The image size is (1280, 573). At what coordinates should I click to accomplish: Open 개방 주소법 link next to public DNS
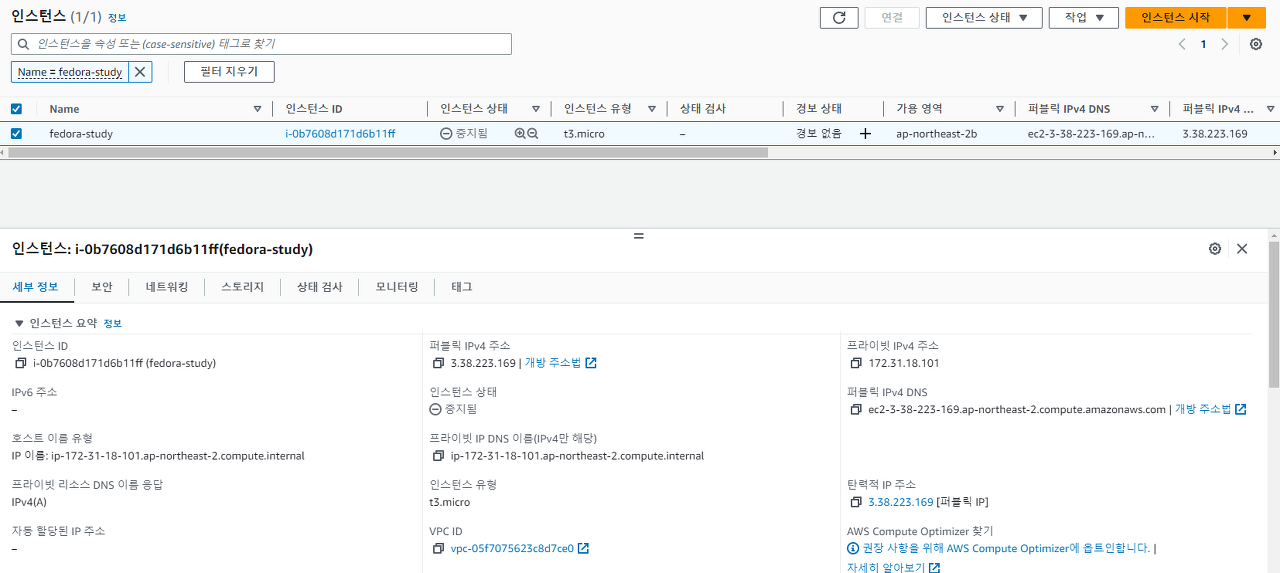pos(1210,409)
